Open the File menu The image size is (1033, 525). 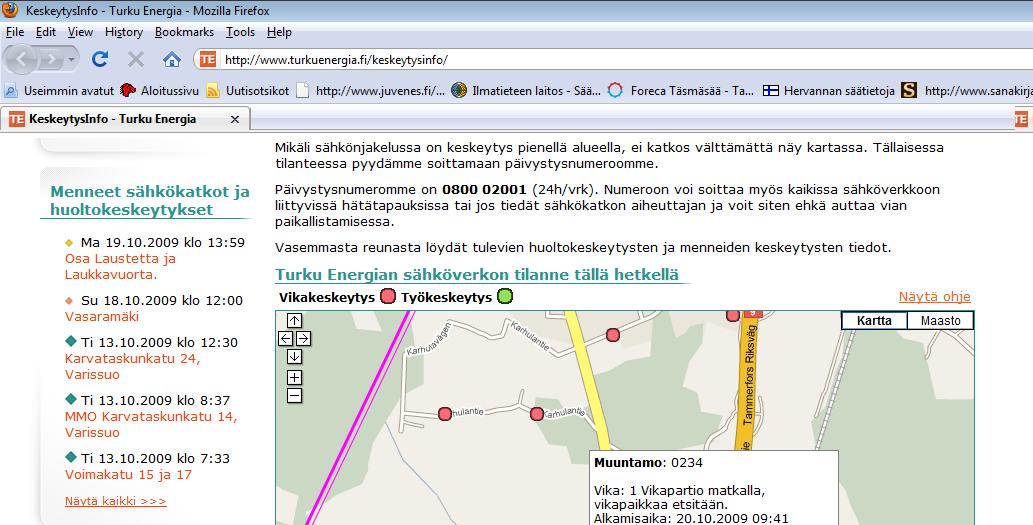tap(14, 32)
